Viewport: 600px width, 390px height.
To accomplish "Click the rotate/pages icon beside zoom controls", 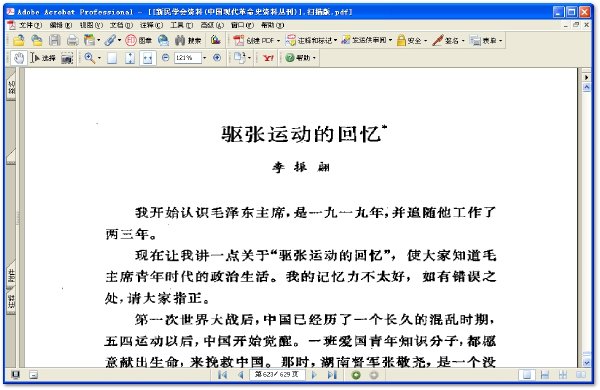I will (240, 58).
